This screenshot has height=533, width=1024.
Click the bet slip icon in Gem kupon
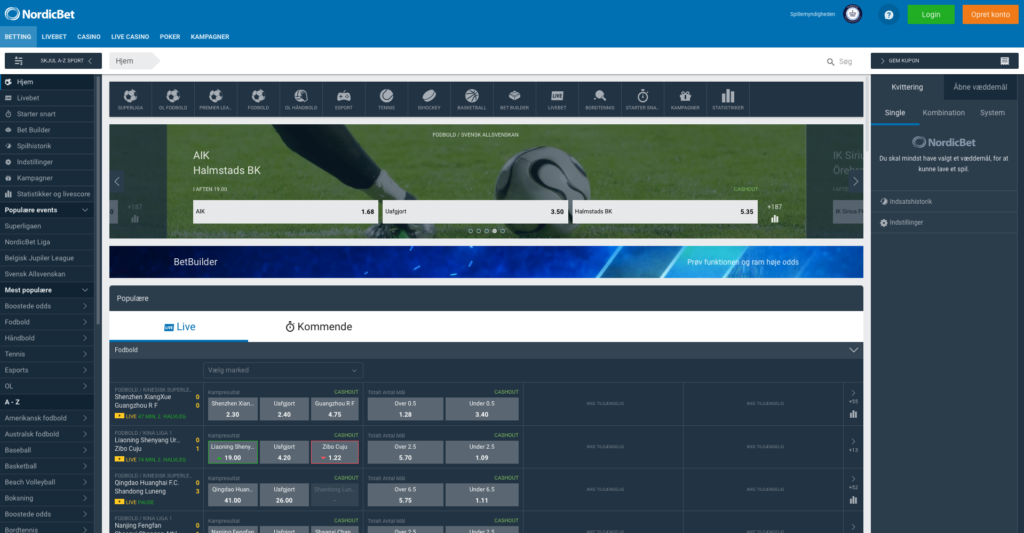click(1004, 61)
